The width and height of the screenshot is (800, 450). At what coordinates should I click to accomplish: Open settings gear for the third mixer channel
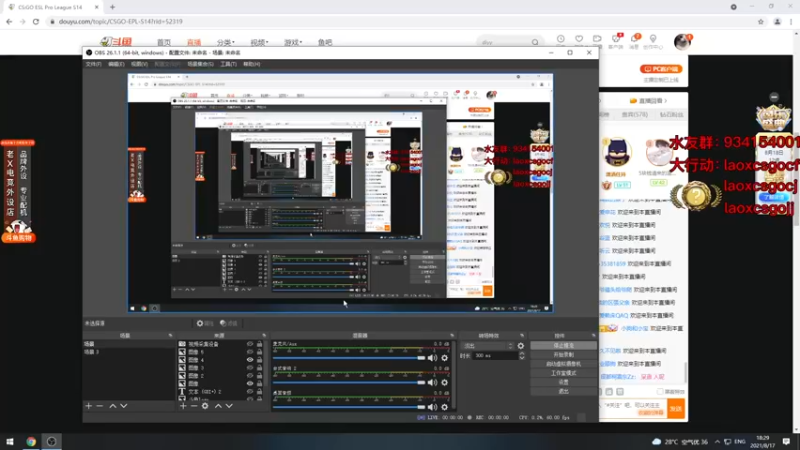[445, 407]
